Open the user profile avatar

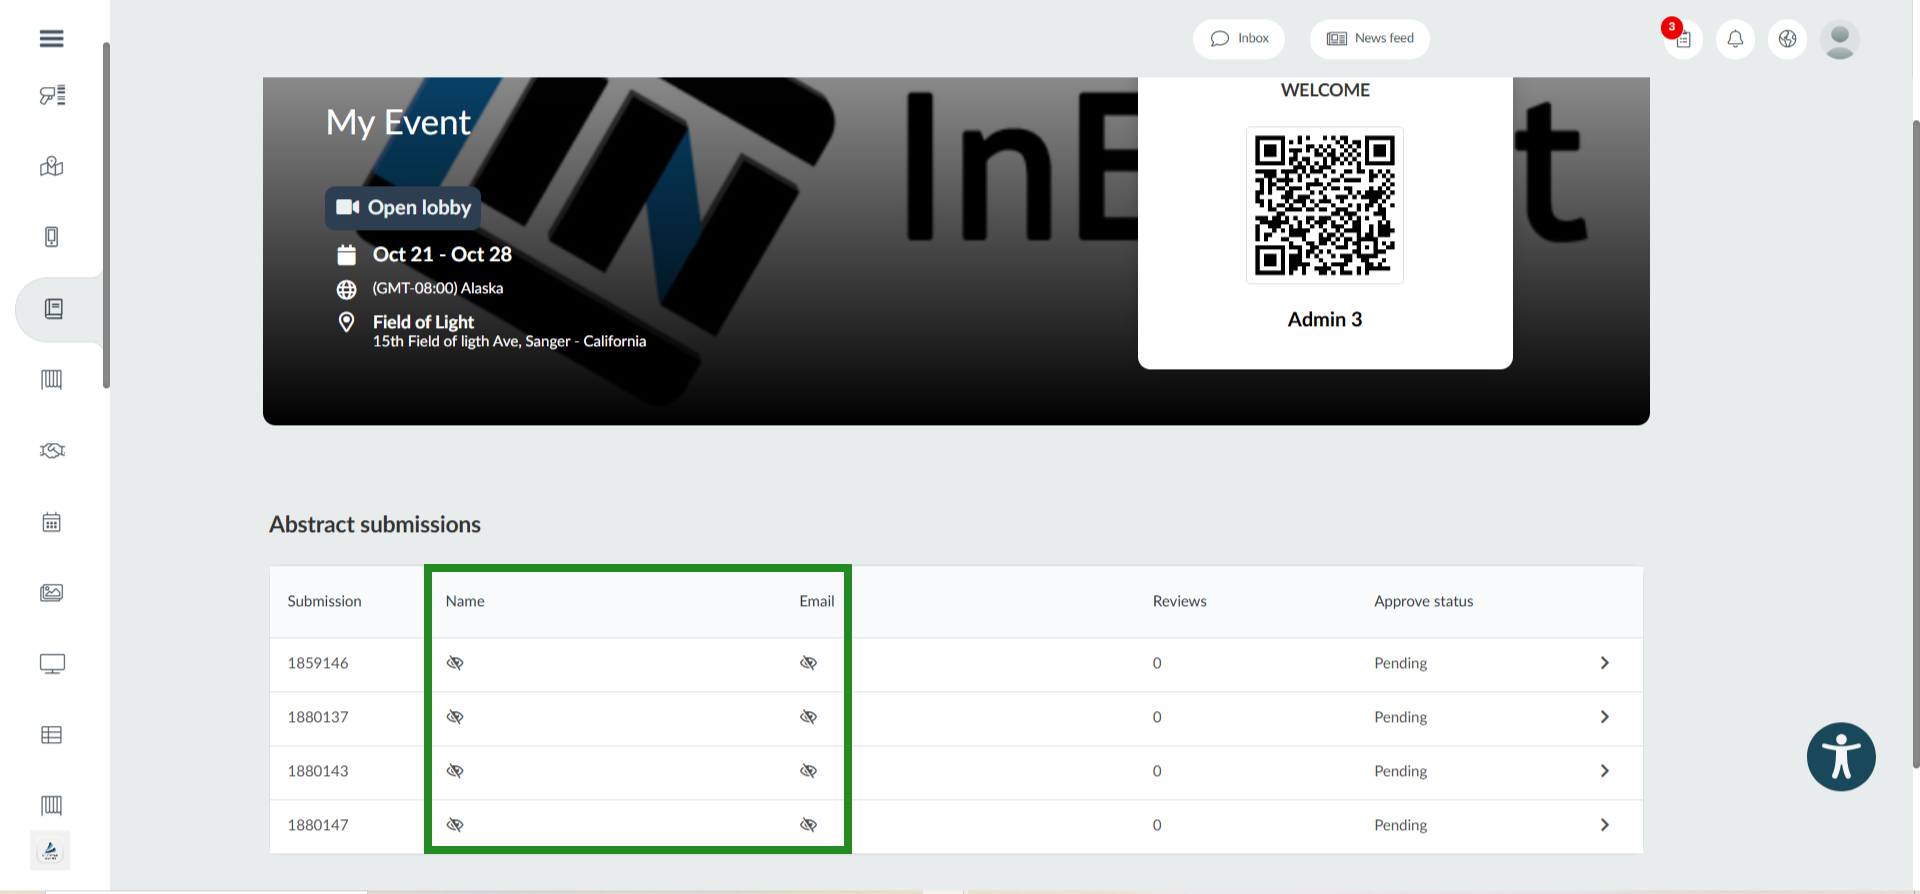tap(1840, 39)
